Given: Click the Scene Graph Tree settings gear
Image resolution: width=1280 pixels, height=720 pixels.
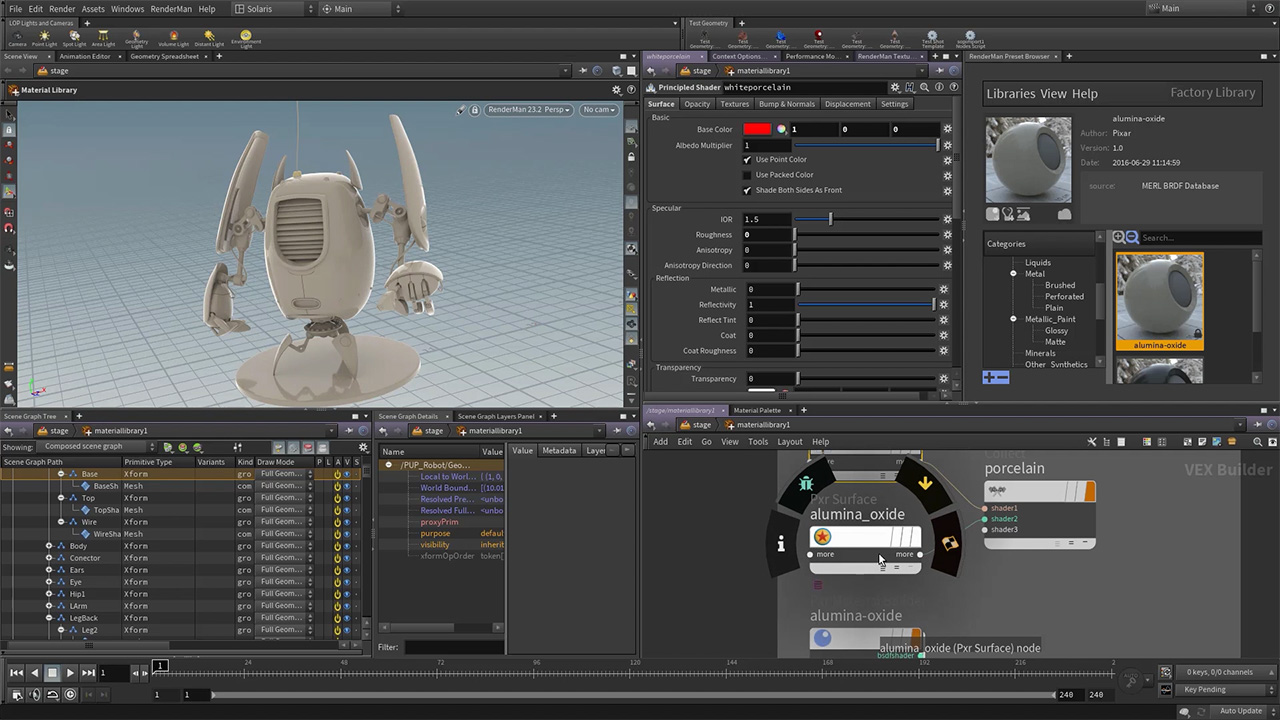Looking at the screenshot, I should tap(364, 447).
